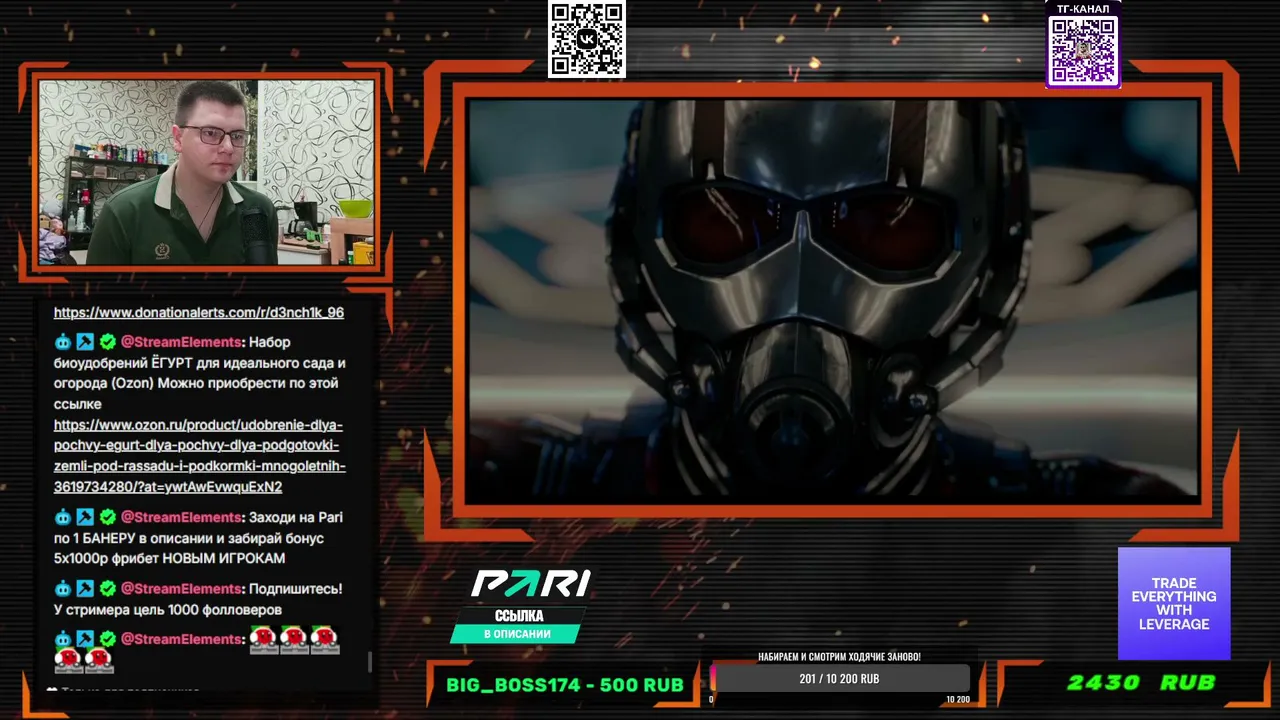
Task: Click bot icon beside the Заходи на Pari message
Action: 63,517
